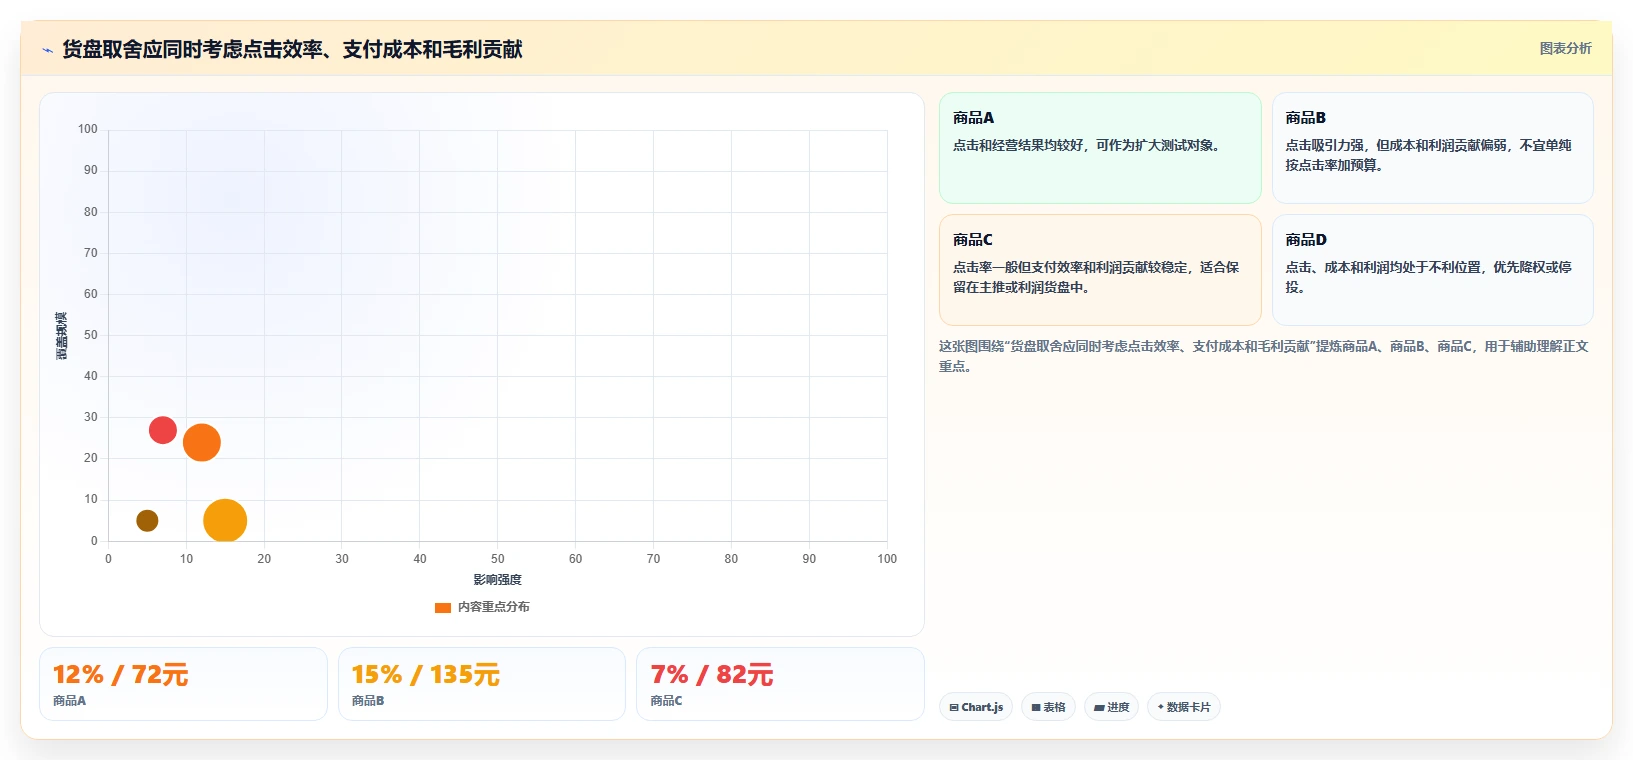Click the 商品C description about 点击率一般
This screenshot has width=1633, height=760.
pyautogui.click(x=1096, y=277)
